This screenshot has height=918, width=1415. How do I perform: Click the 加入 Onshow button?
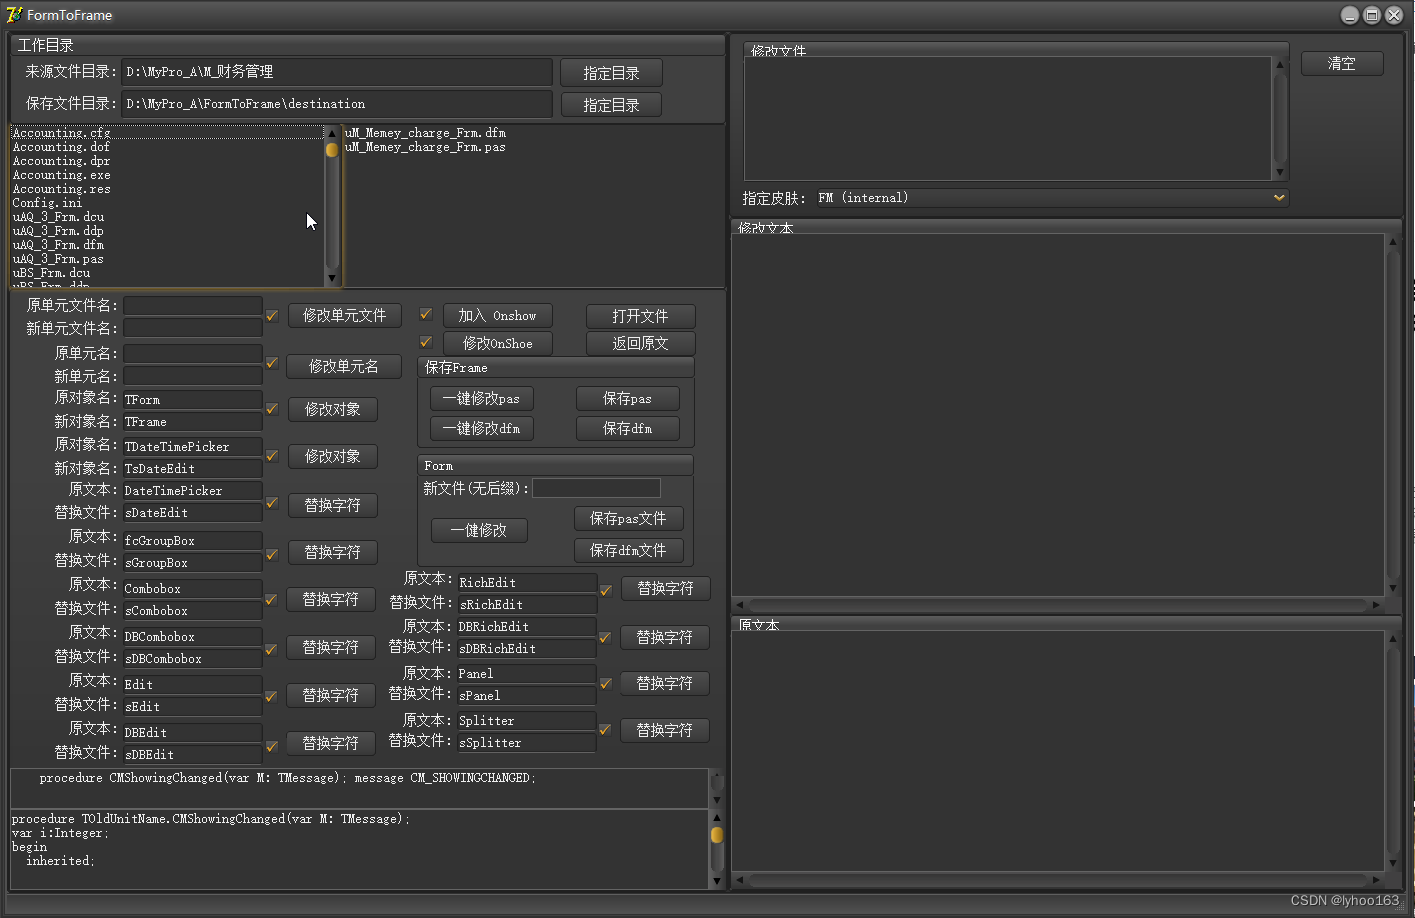click(497, 315)
